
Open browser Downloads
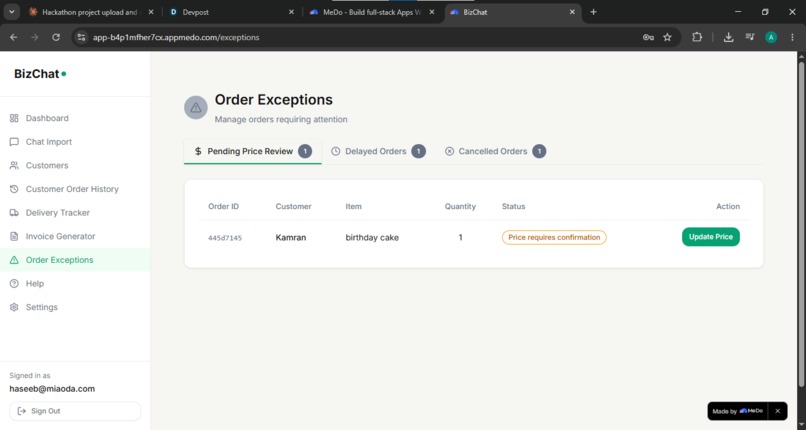pos(728,37)
